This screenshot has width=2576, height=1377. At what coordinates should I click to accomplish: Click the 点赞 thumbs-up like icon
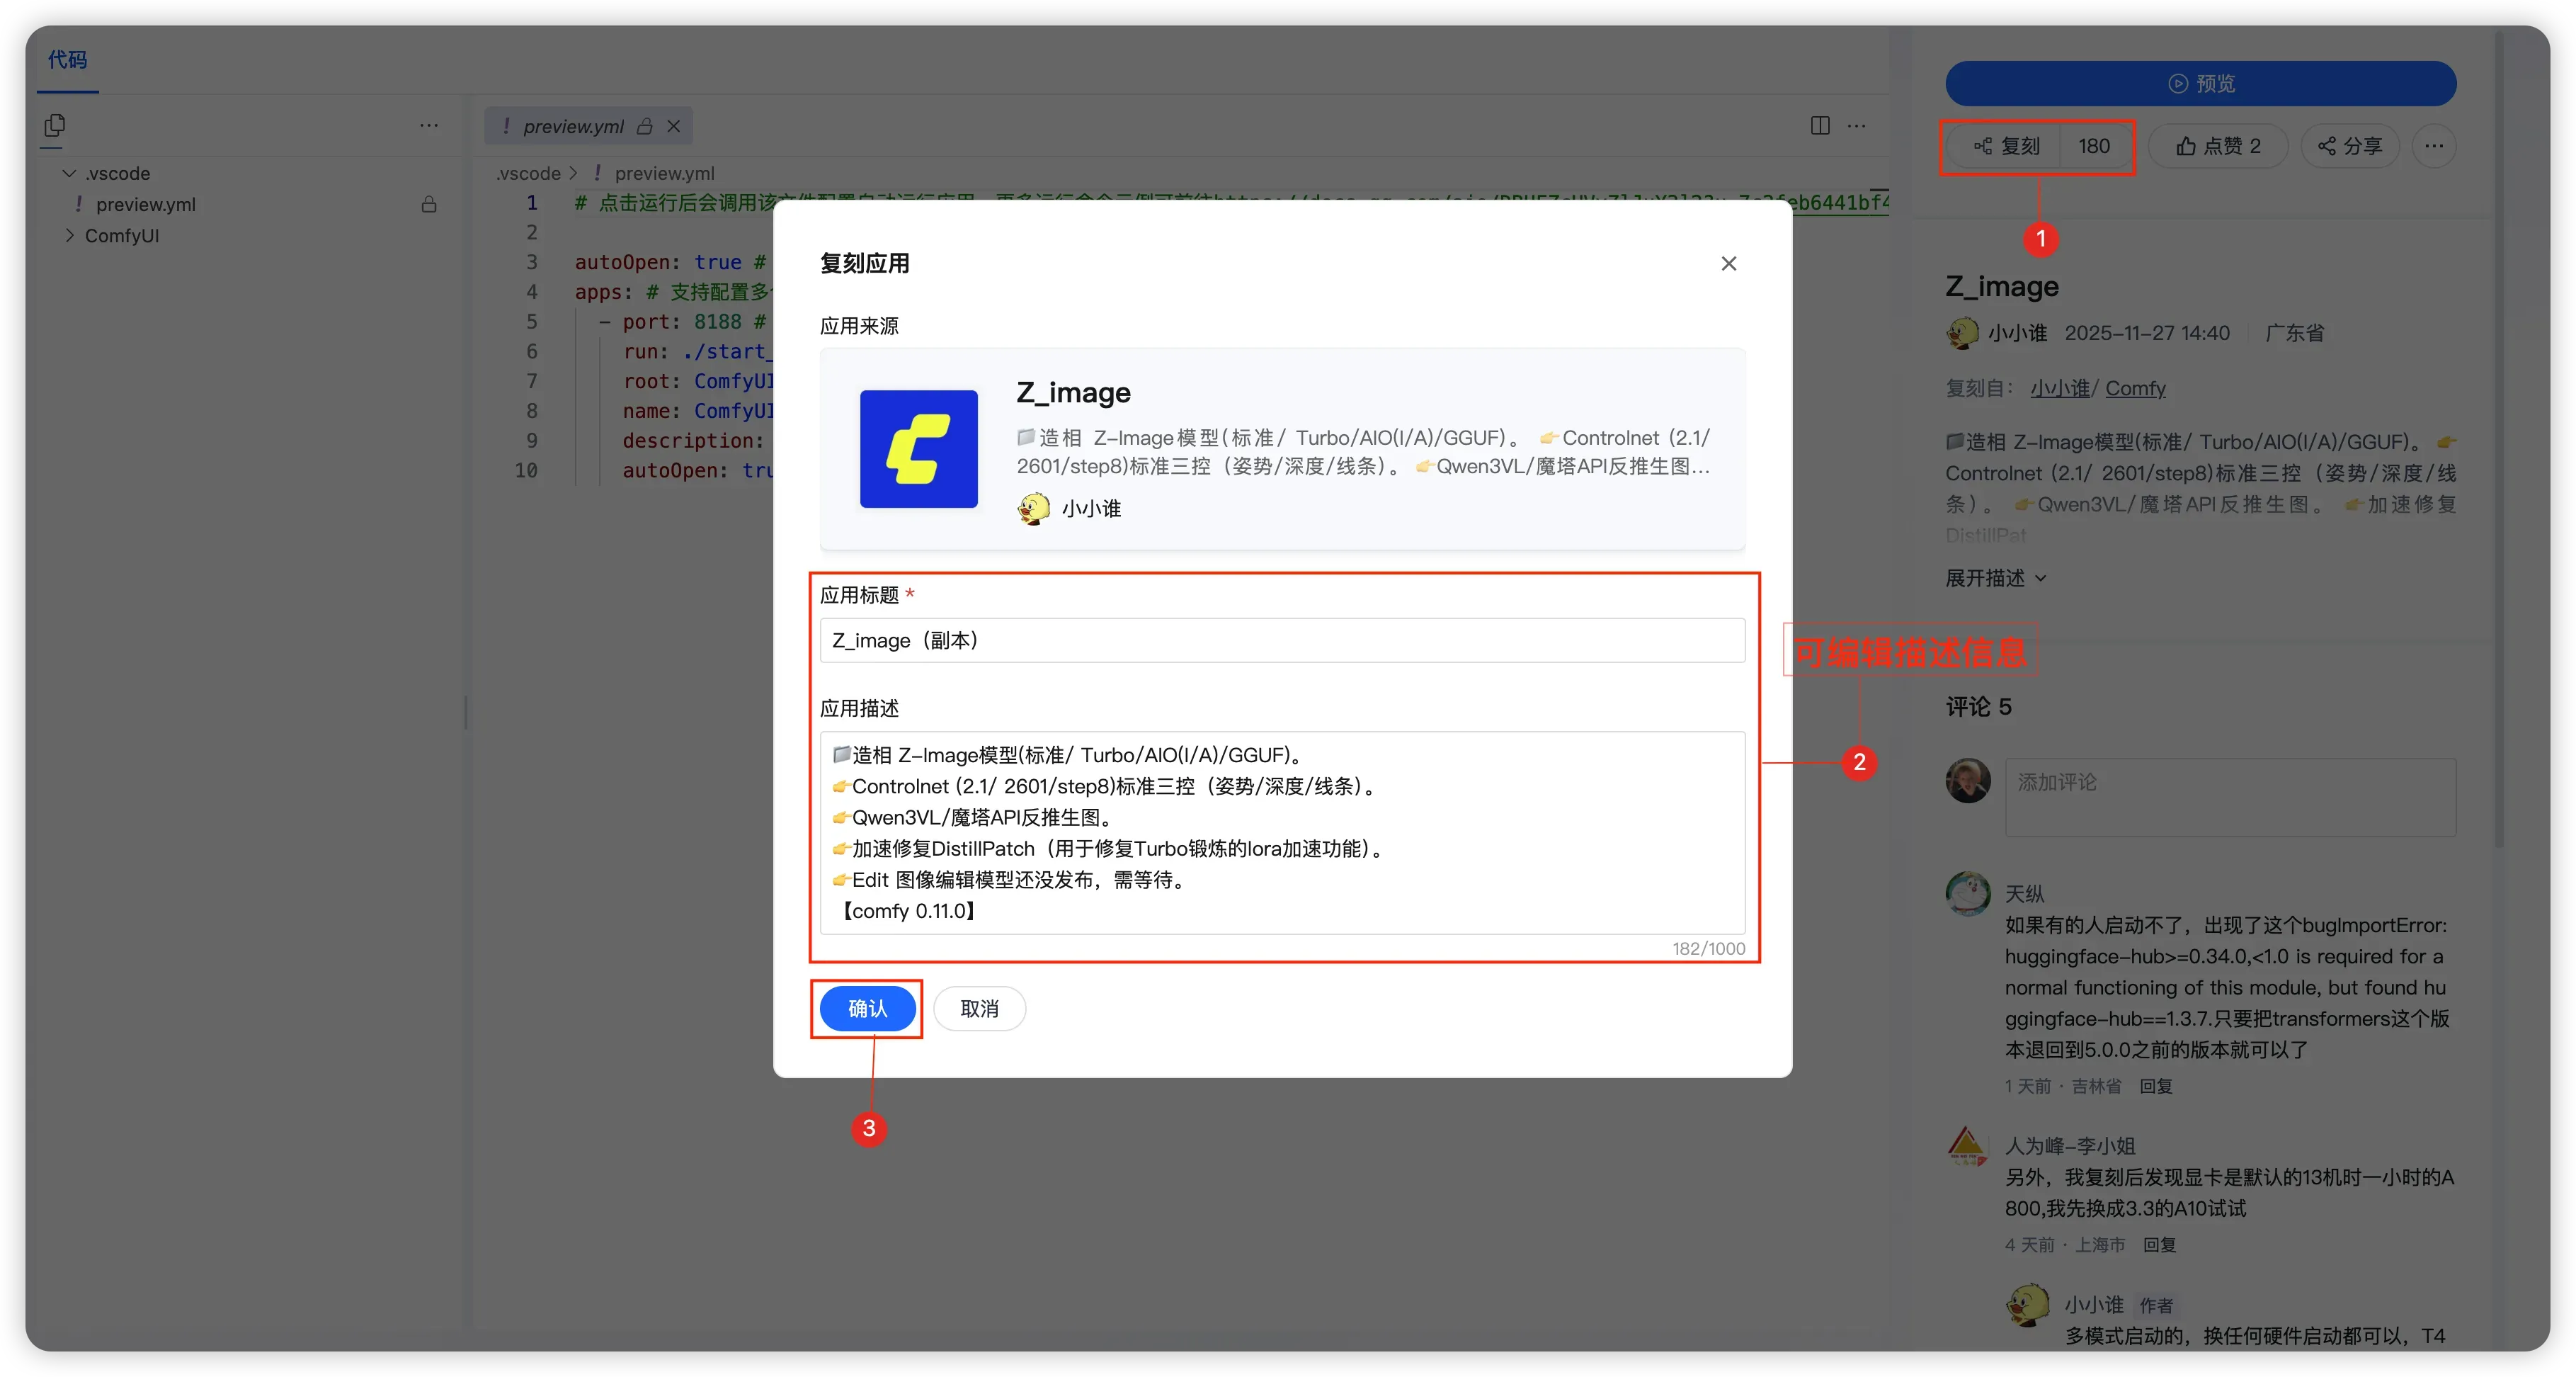[x=2186, y=146]
